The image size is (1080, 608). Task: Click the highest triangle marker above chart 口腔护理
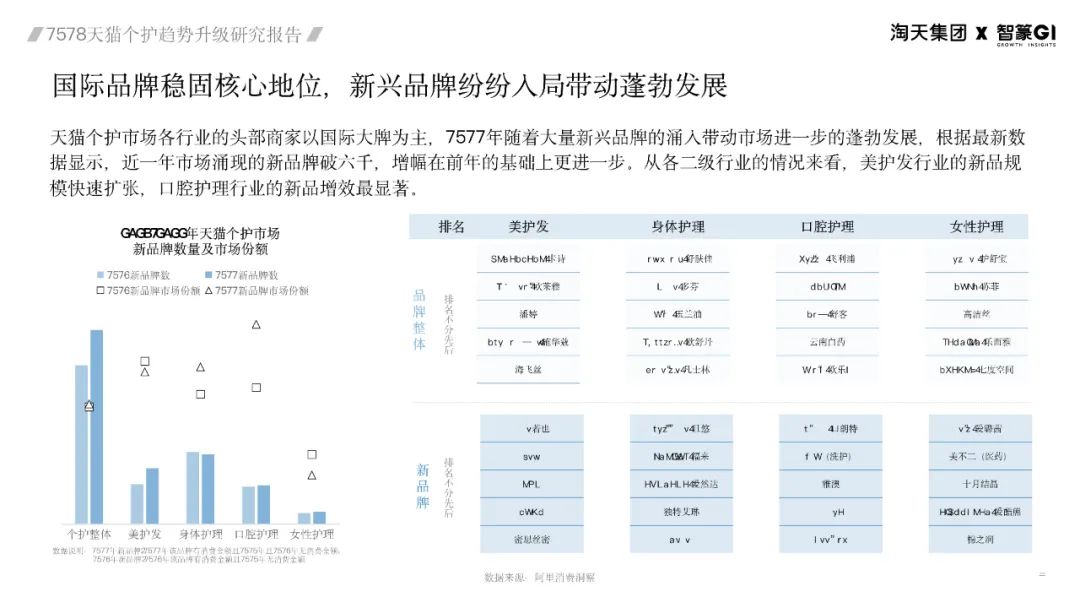[x=256, y=324]
